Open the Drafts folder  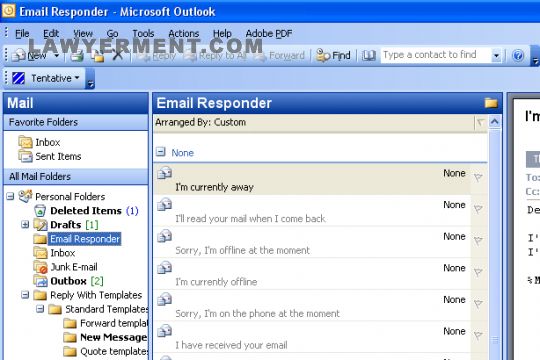click(x=65, y=225)
